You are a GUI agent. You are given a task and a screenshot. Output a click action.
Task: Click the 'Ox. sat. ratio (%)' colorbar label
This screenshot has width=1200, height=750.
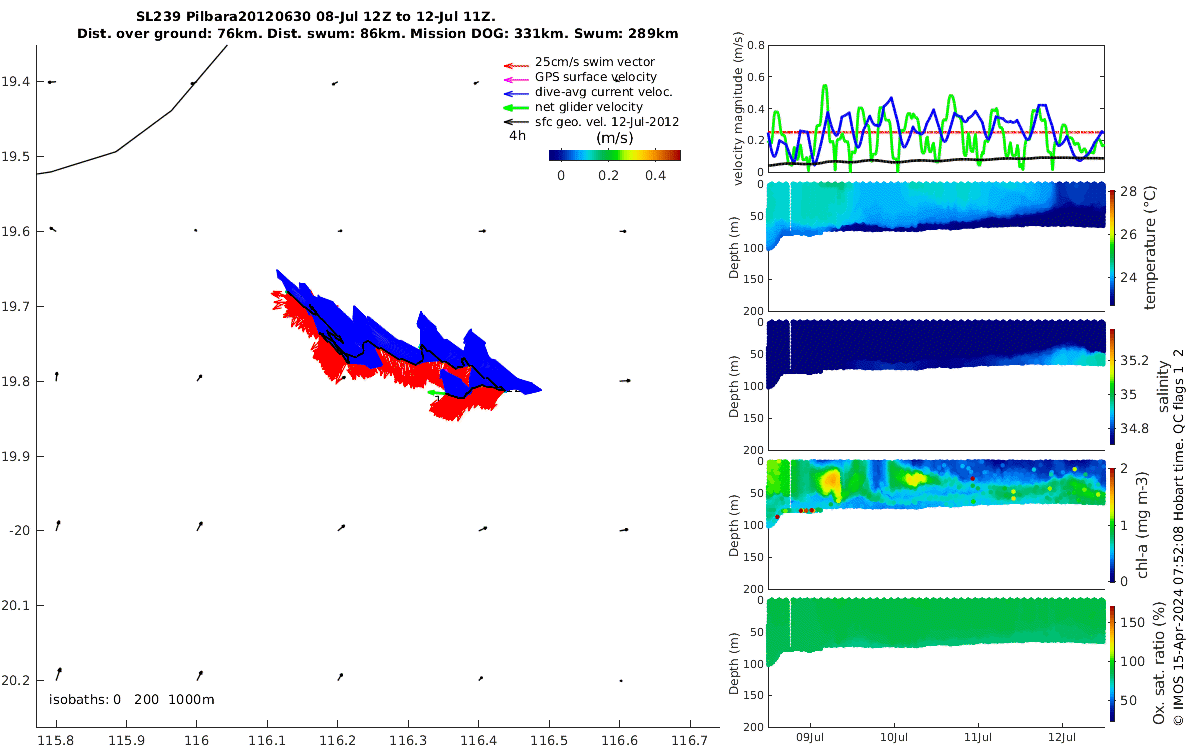click(1159, 663)
